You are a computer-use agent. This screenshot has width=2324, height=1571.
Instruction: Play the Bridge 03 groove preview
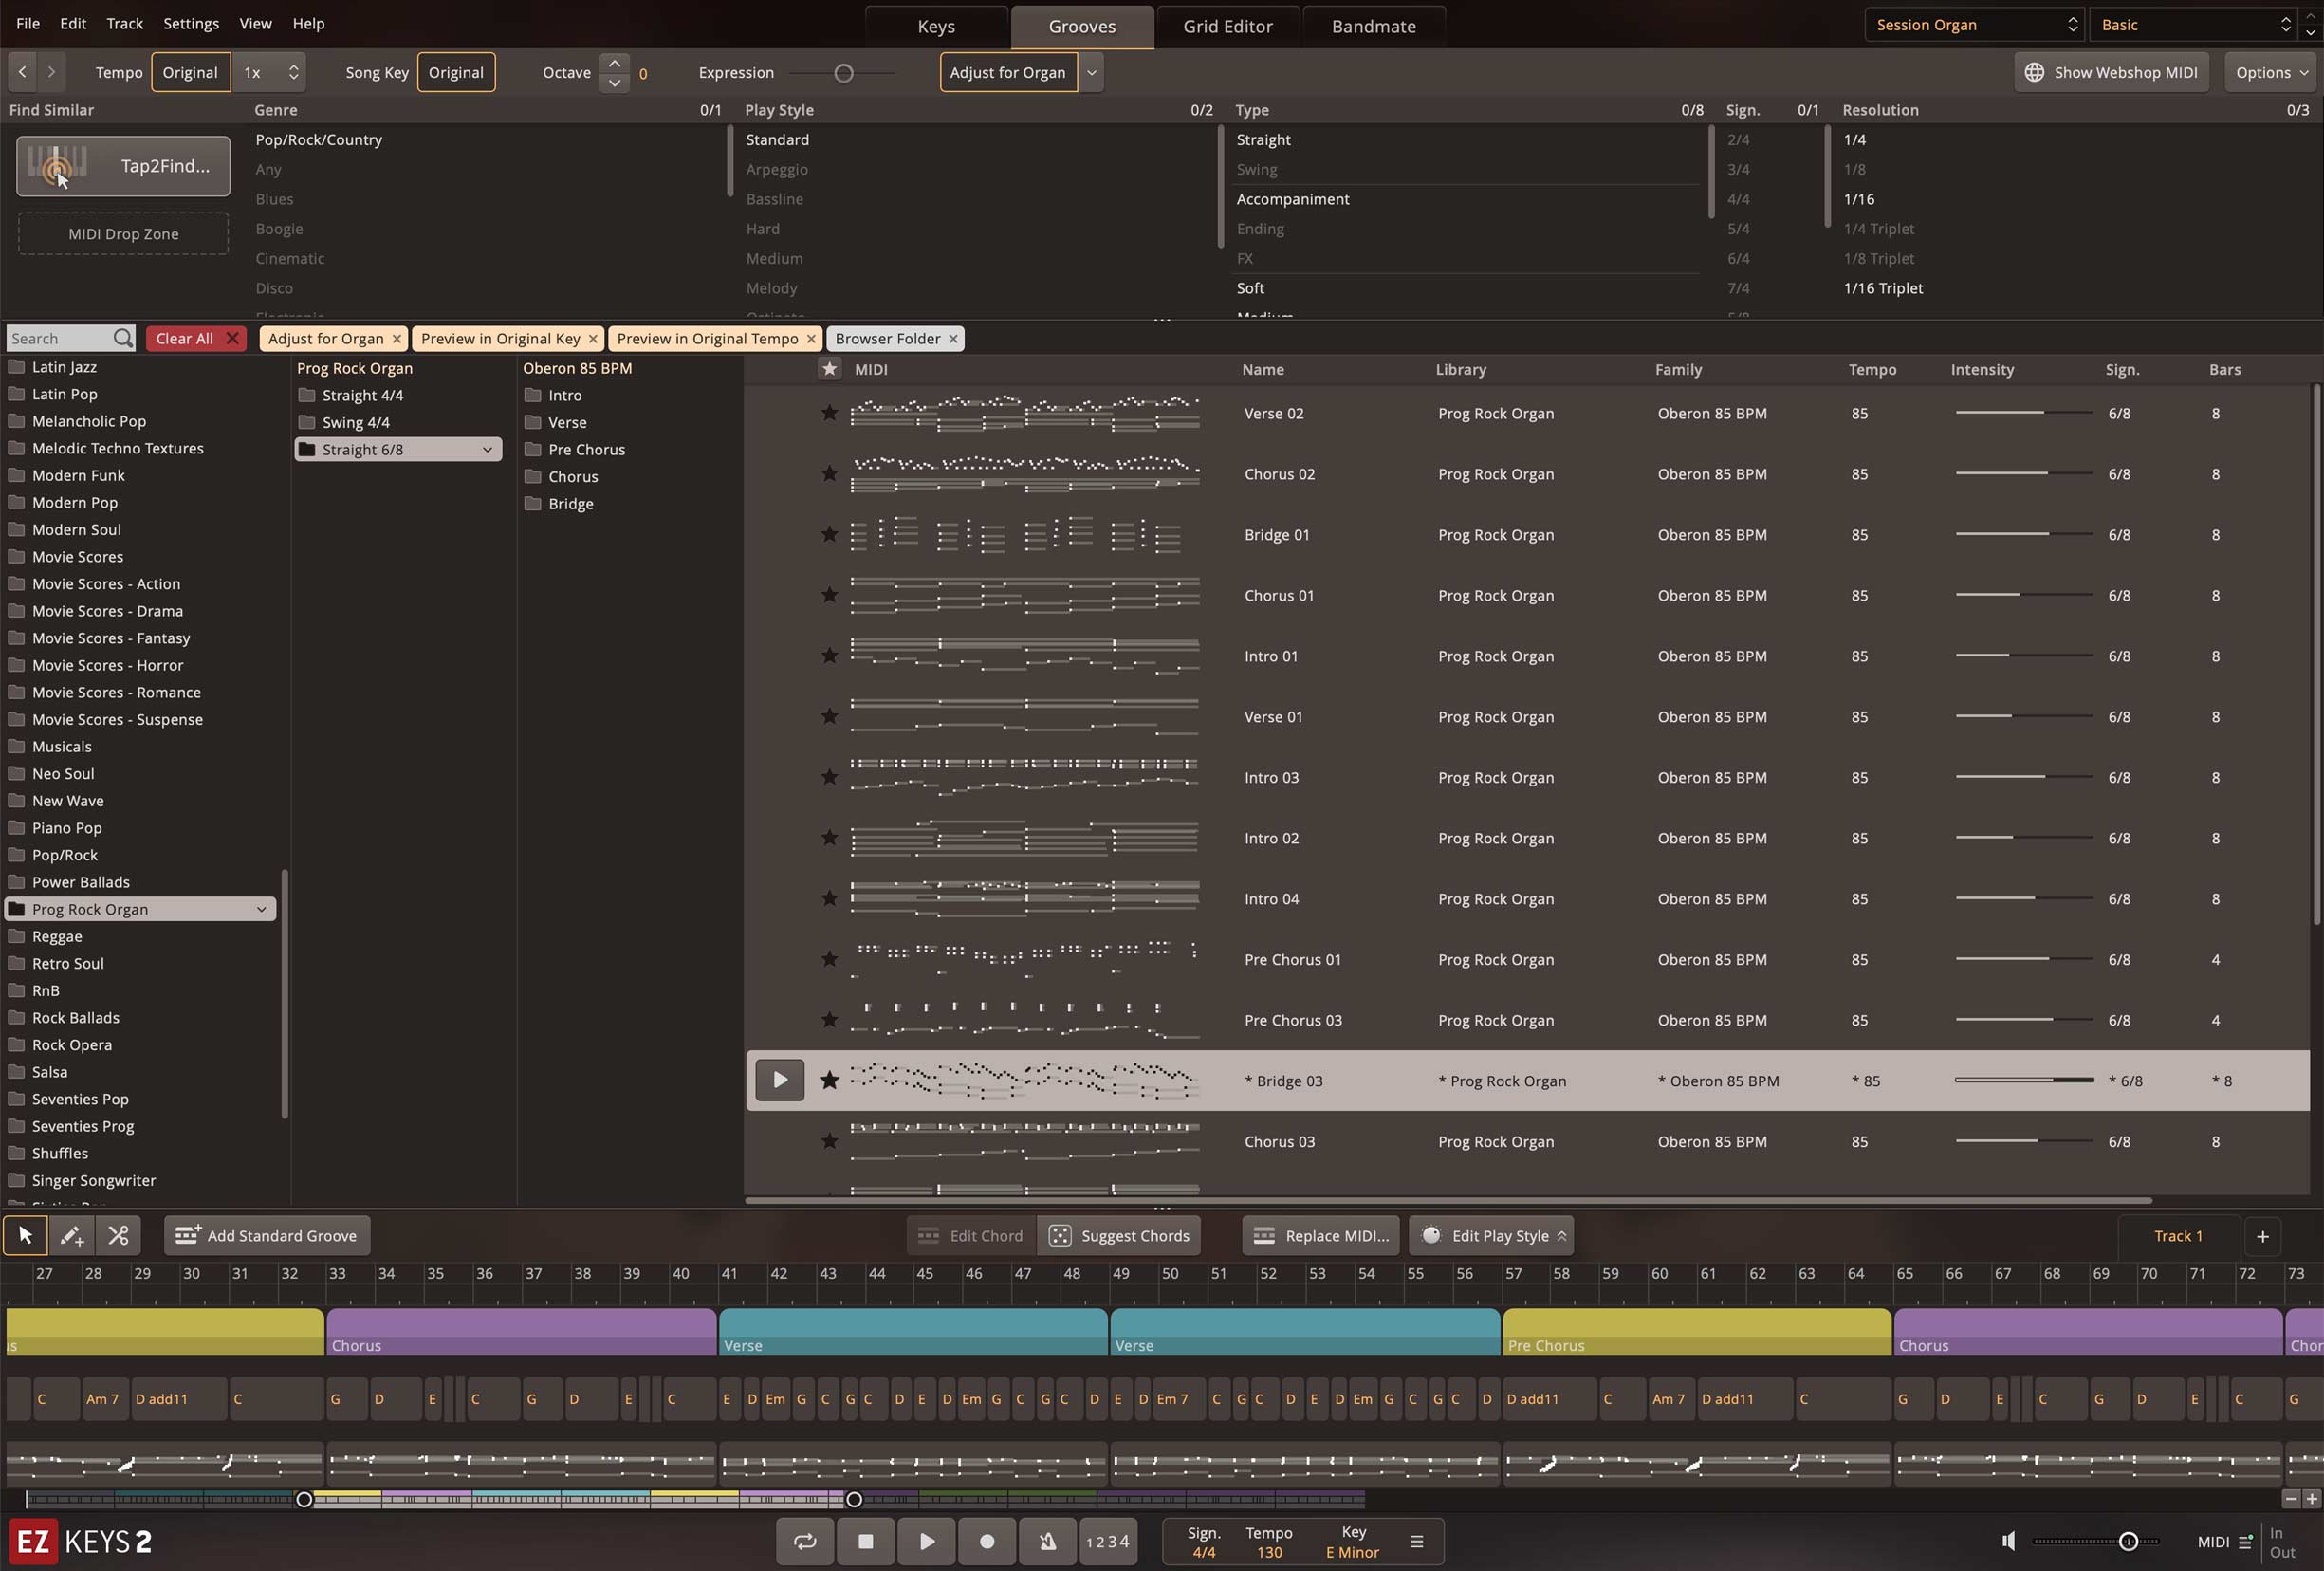[780, 1080]
